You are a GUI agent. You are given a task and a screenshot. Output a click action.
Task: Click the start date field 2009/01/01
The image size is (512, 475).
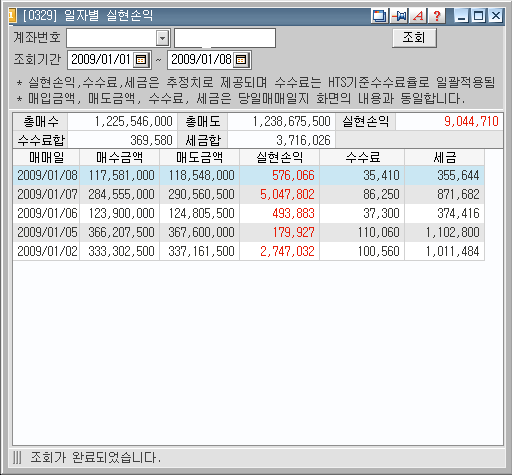101,60
